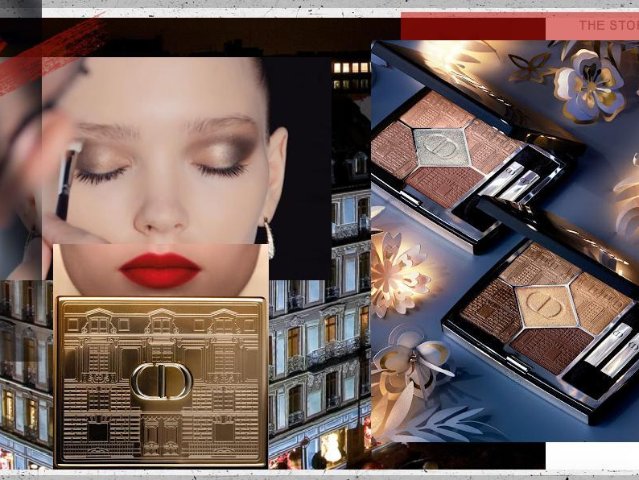Click the red lips image

pos(160,268)
